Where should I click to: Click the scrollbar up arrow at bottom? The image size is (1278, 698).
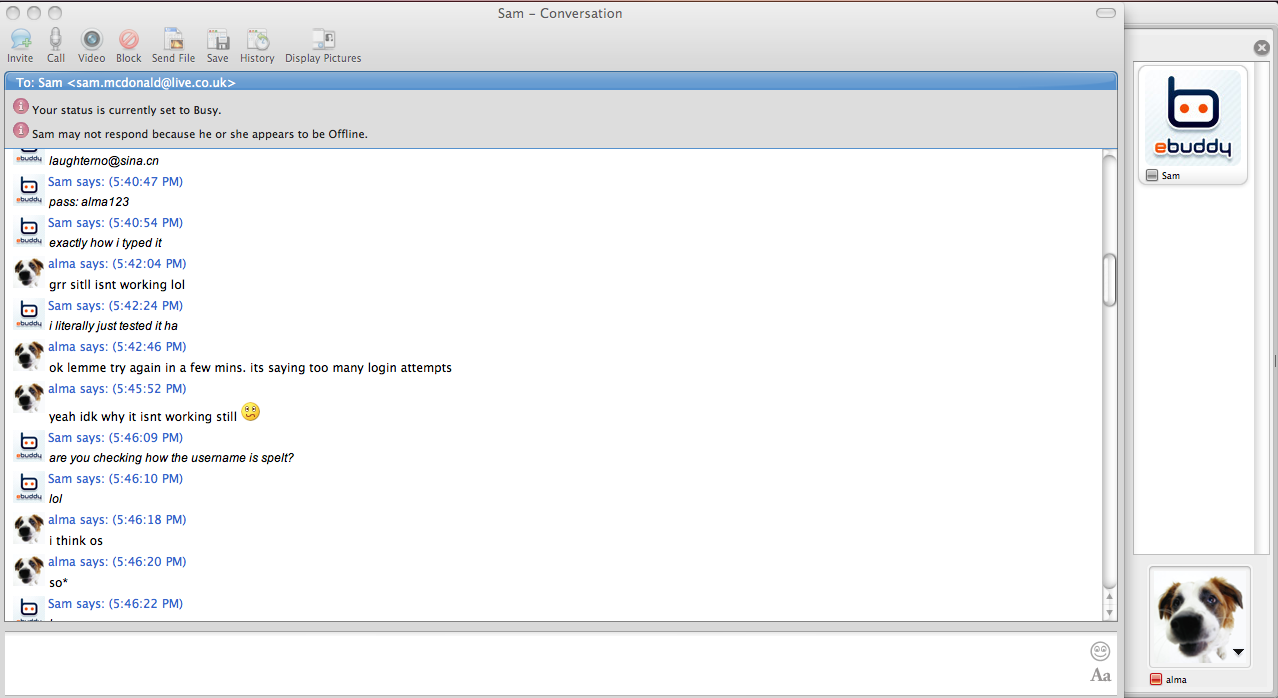pyautogui.click(x=1109, y=597)
